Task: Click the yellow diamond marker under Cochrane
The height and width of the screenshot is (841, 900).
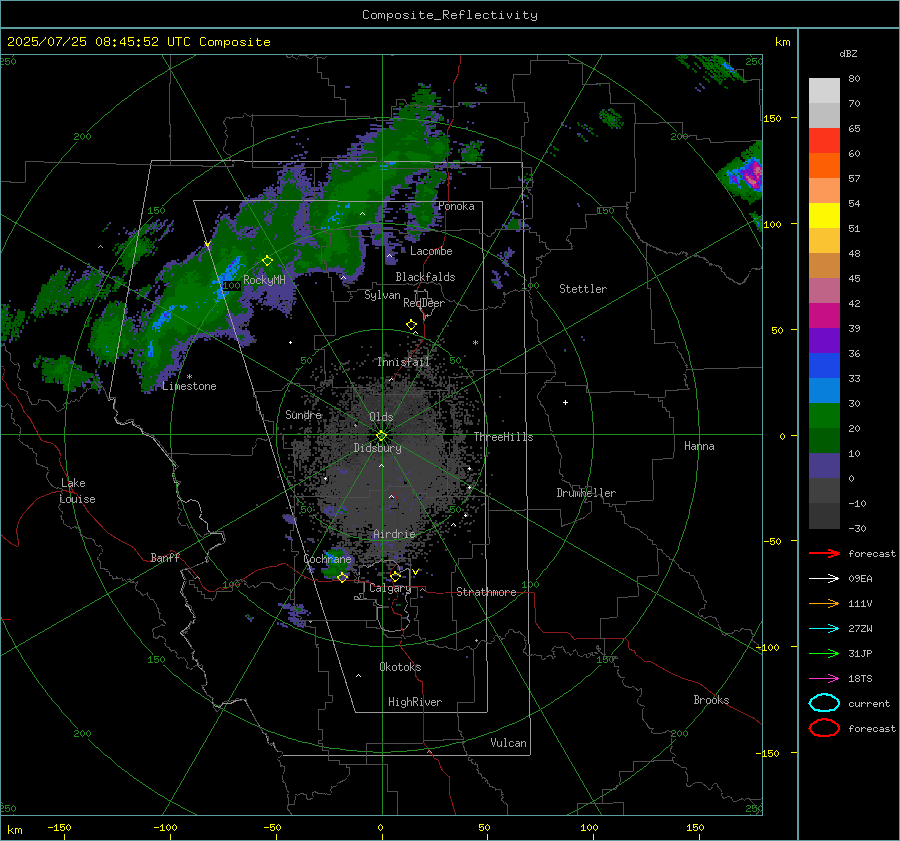Action: point(342,577)
